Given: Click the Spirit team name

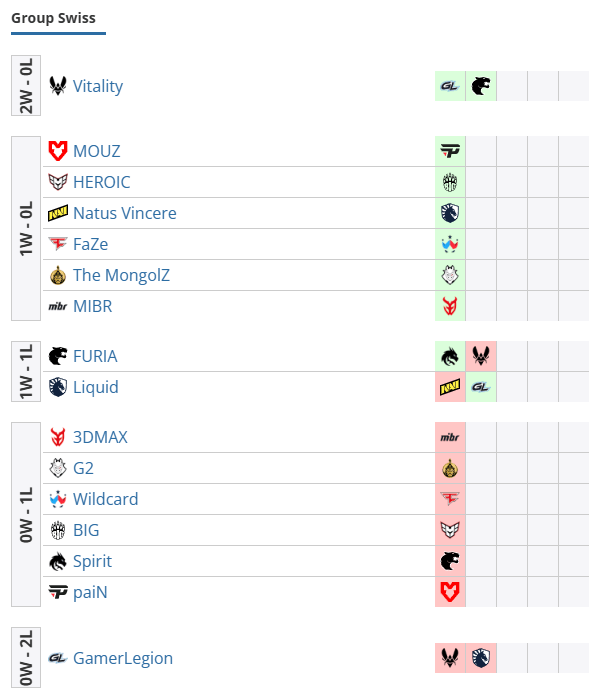Looking at the screenshot, I should [92, 561].
